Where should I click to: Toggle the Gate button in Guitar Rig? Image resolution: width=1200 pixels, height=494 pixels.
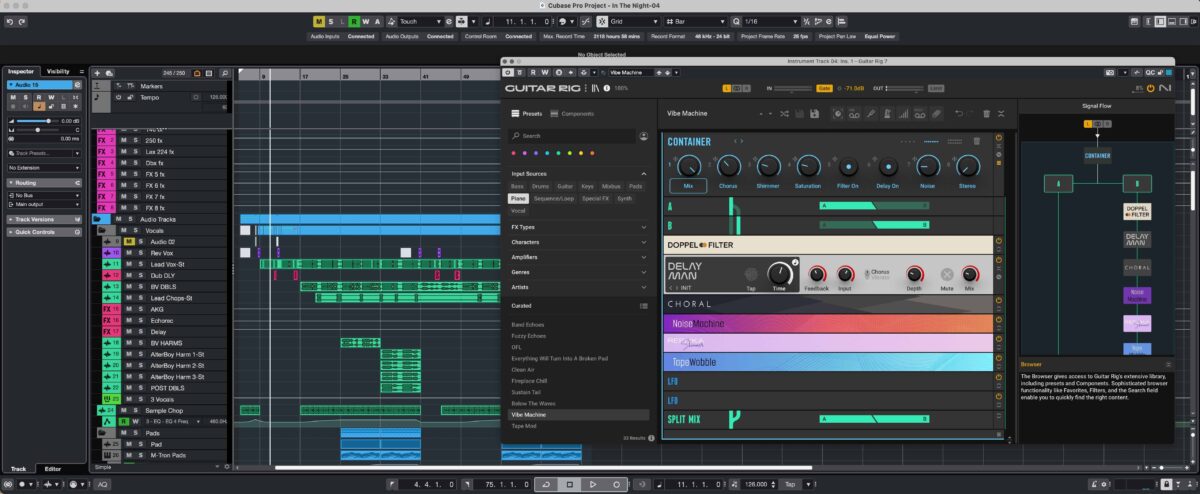[x=824, y=88]
